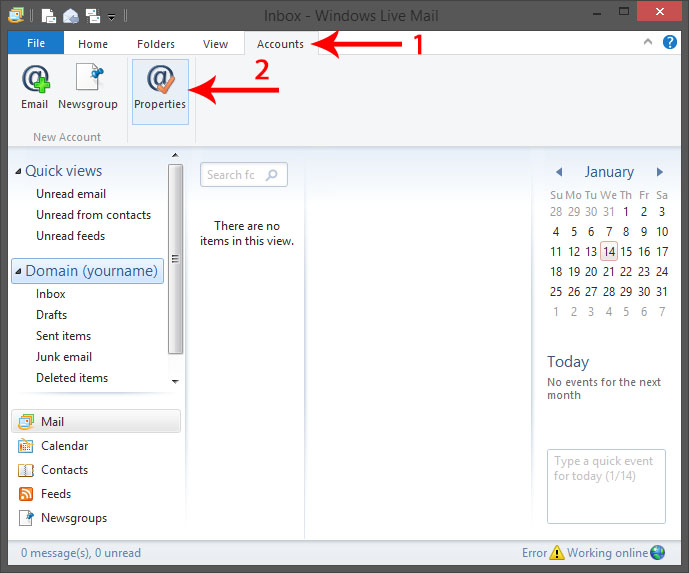Screen dimensions: 689x573
Task: Click the search magnifier icon
Action: pyautogui.click(x=272, y=175)
